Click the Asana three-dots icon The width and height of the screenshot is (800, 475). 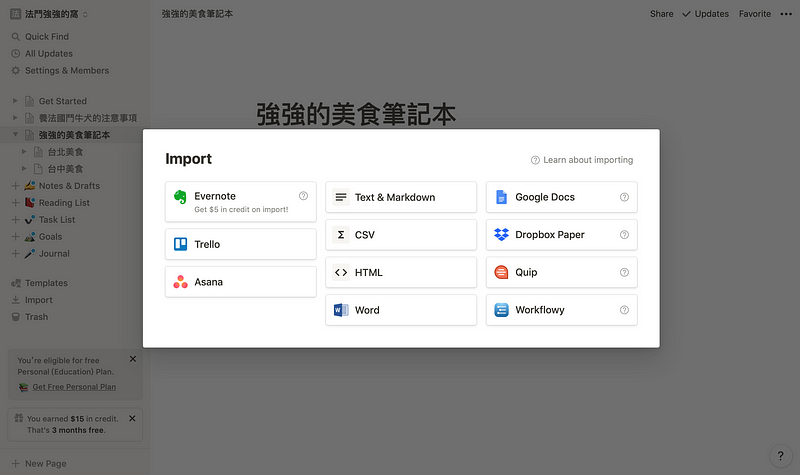point(181,282)
